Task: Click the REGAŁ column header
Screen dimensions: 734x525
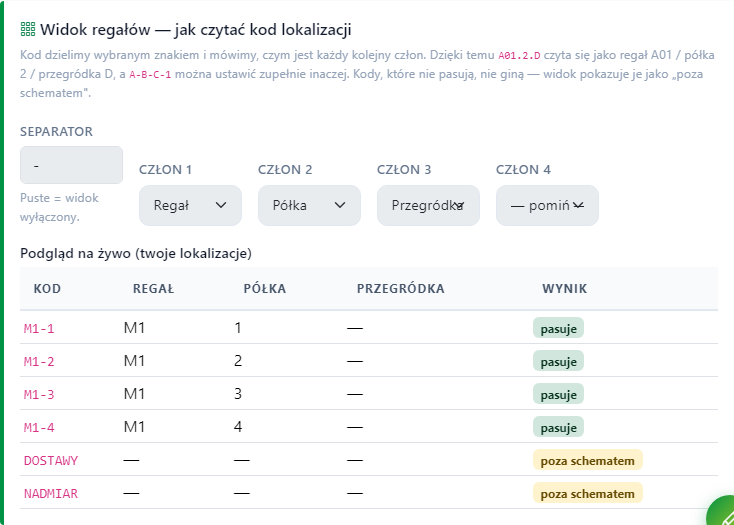Action: coord(154,289)
